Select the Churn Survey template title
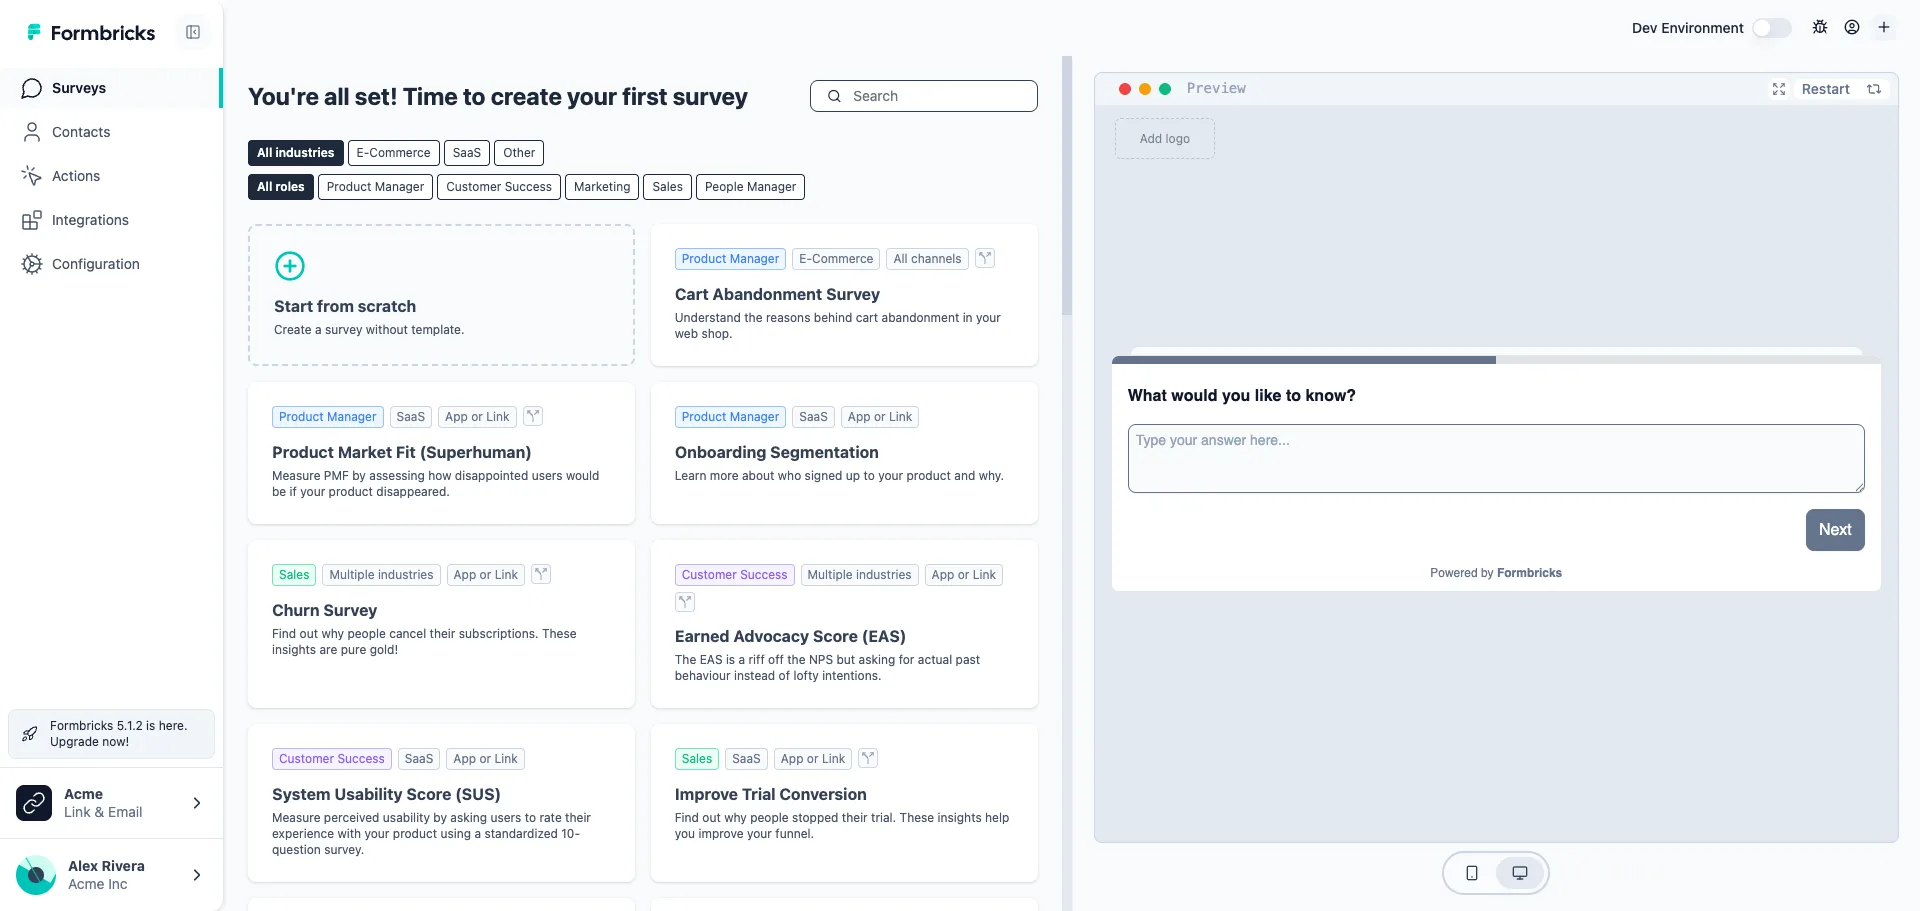Image resolution: width=1920 pixels, height=911 pixels. point(324,610)
